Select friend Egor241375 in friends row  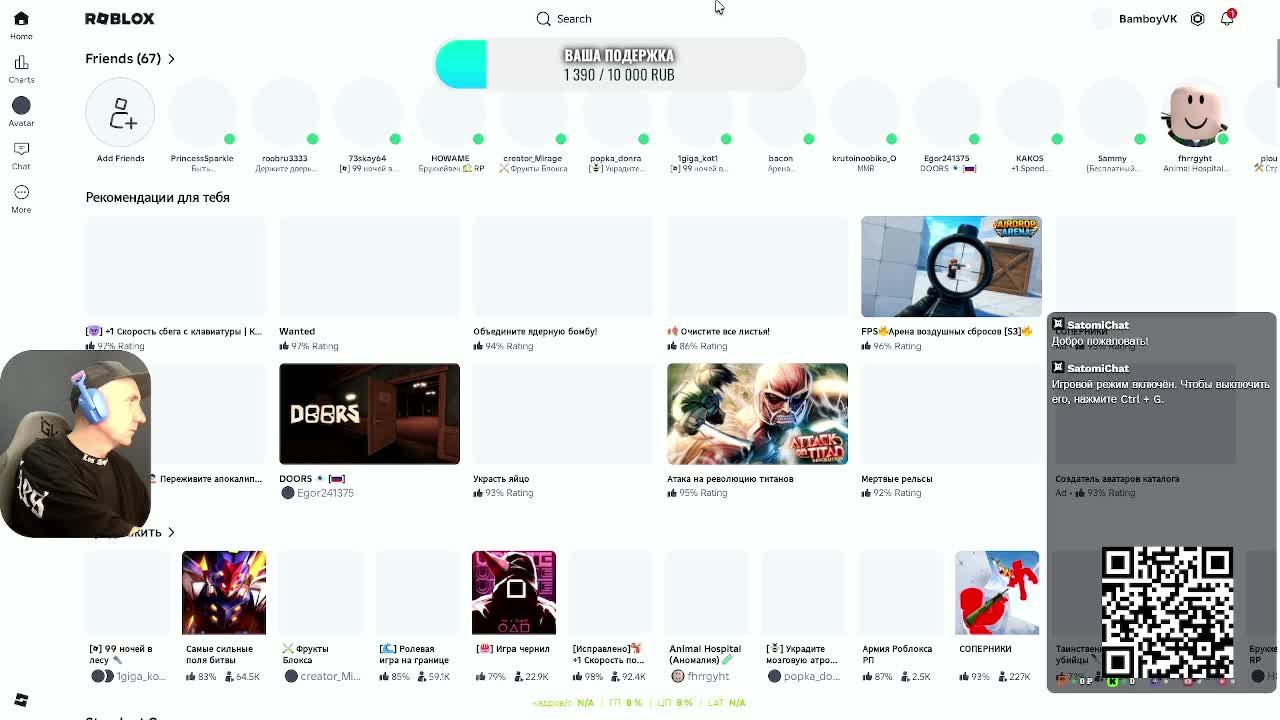(947, 113)
